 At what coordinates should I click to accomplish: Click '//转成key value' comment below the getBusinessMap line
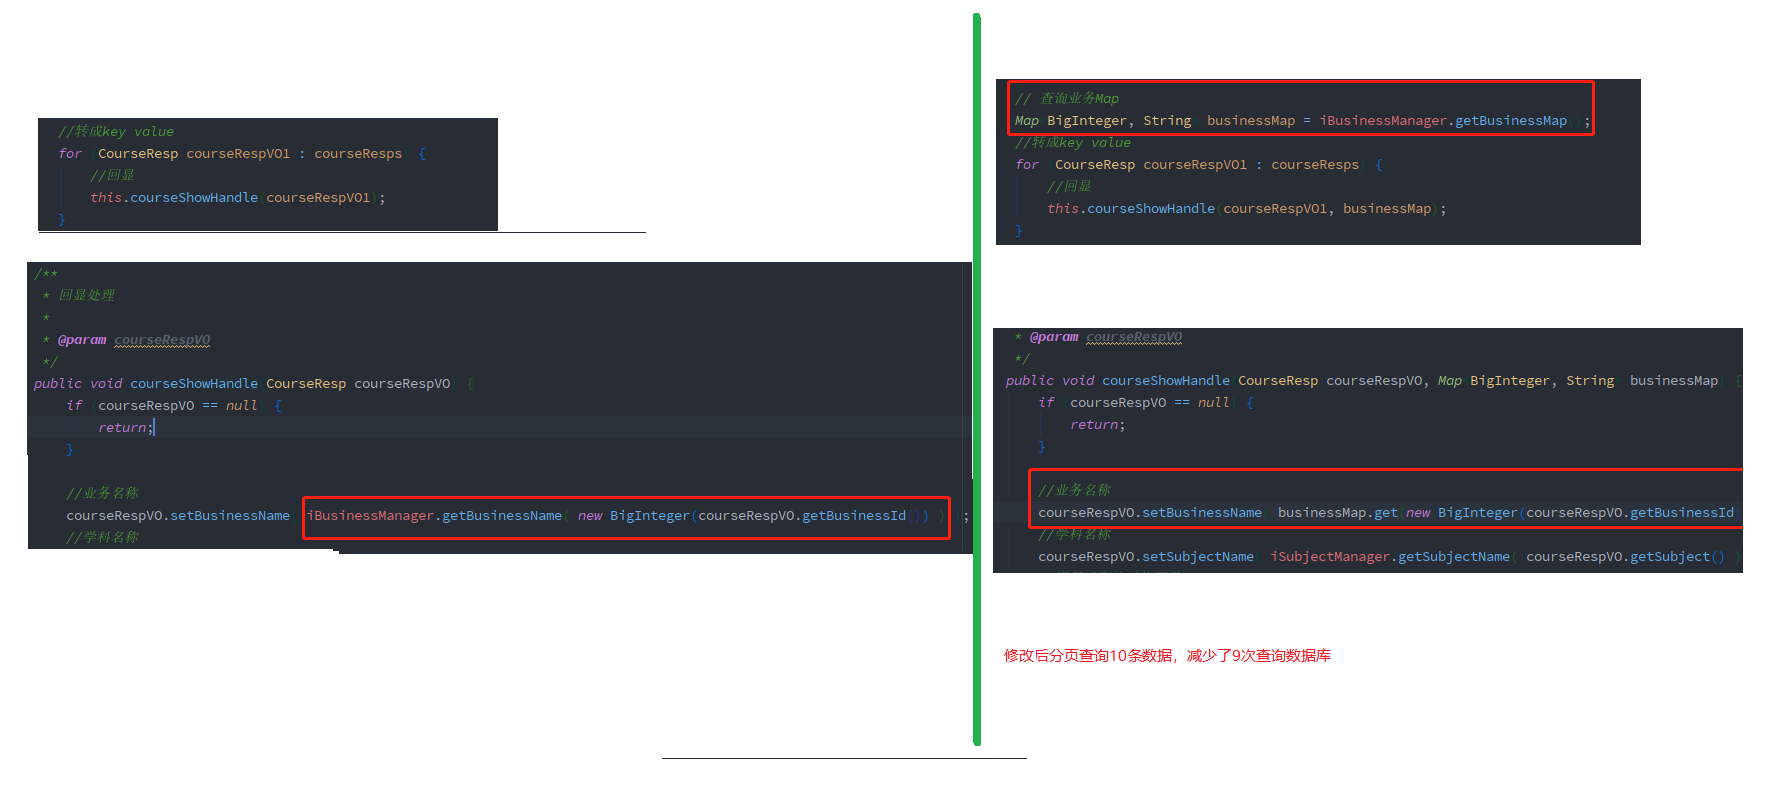click(1073, 142)
